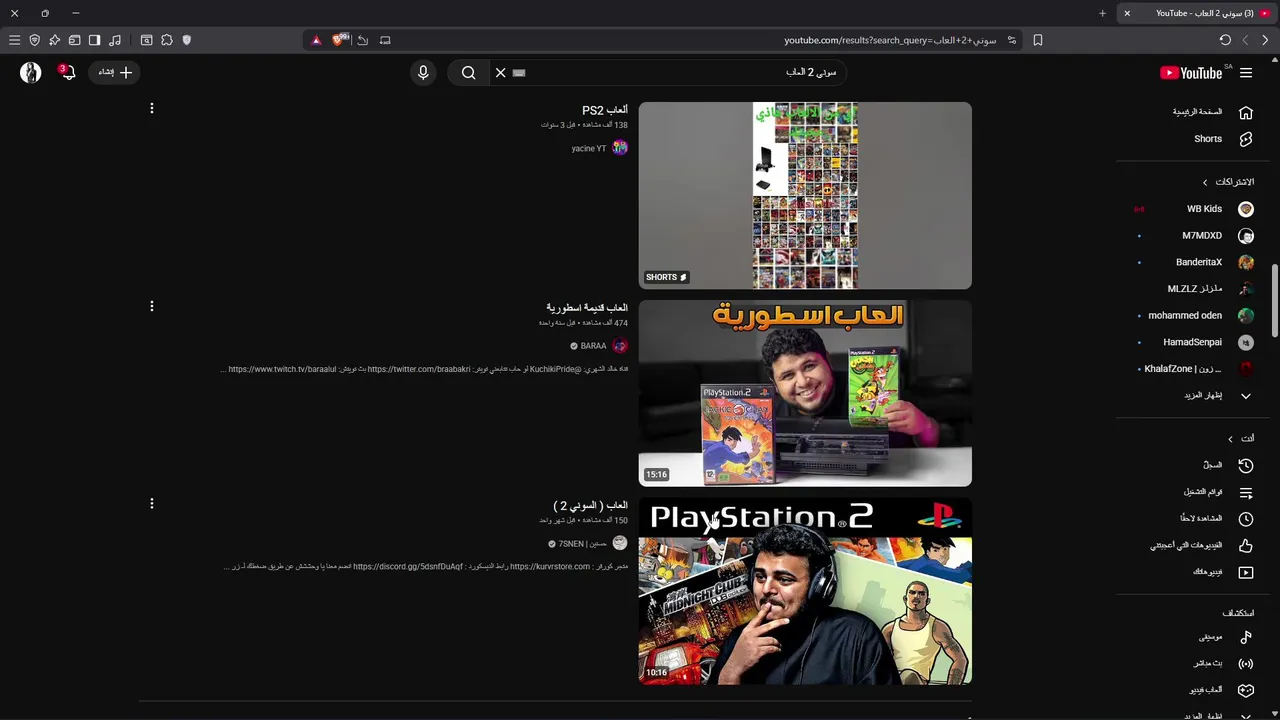Open a new browser tab
The height and width of the screenshot is (720, 1280).
click(x=1102, y=13)
